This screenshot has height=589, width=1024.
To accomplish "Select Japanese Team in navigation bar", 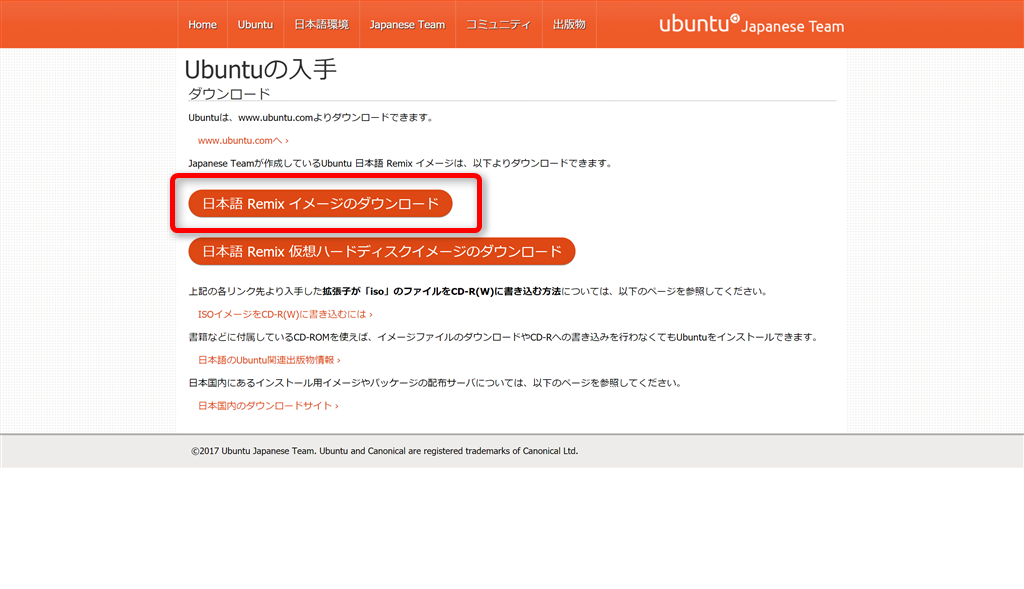I will (x=407, y=25).
